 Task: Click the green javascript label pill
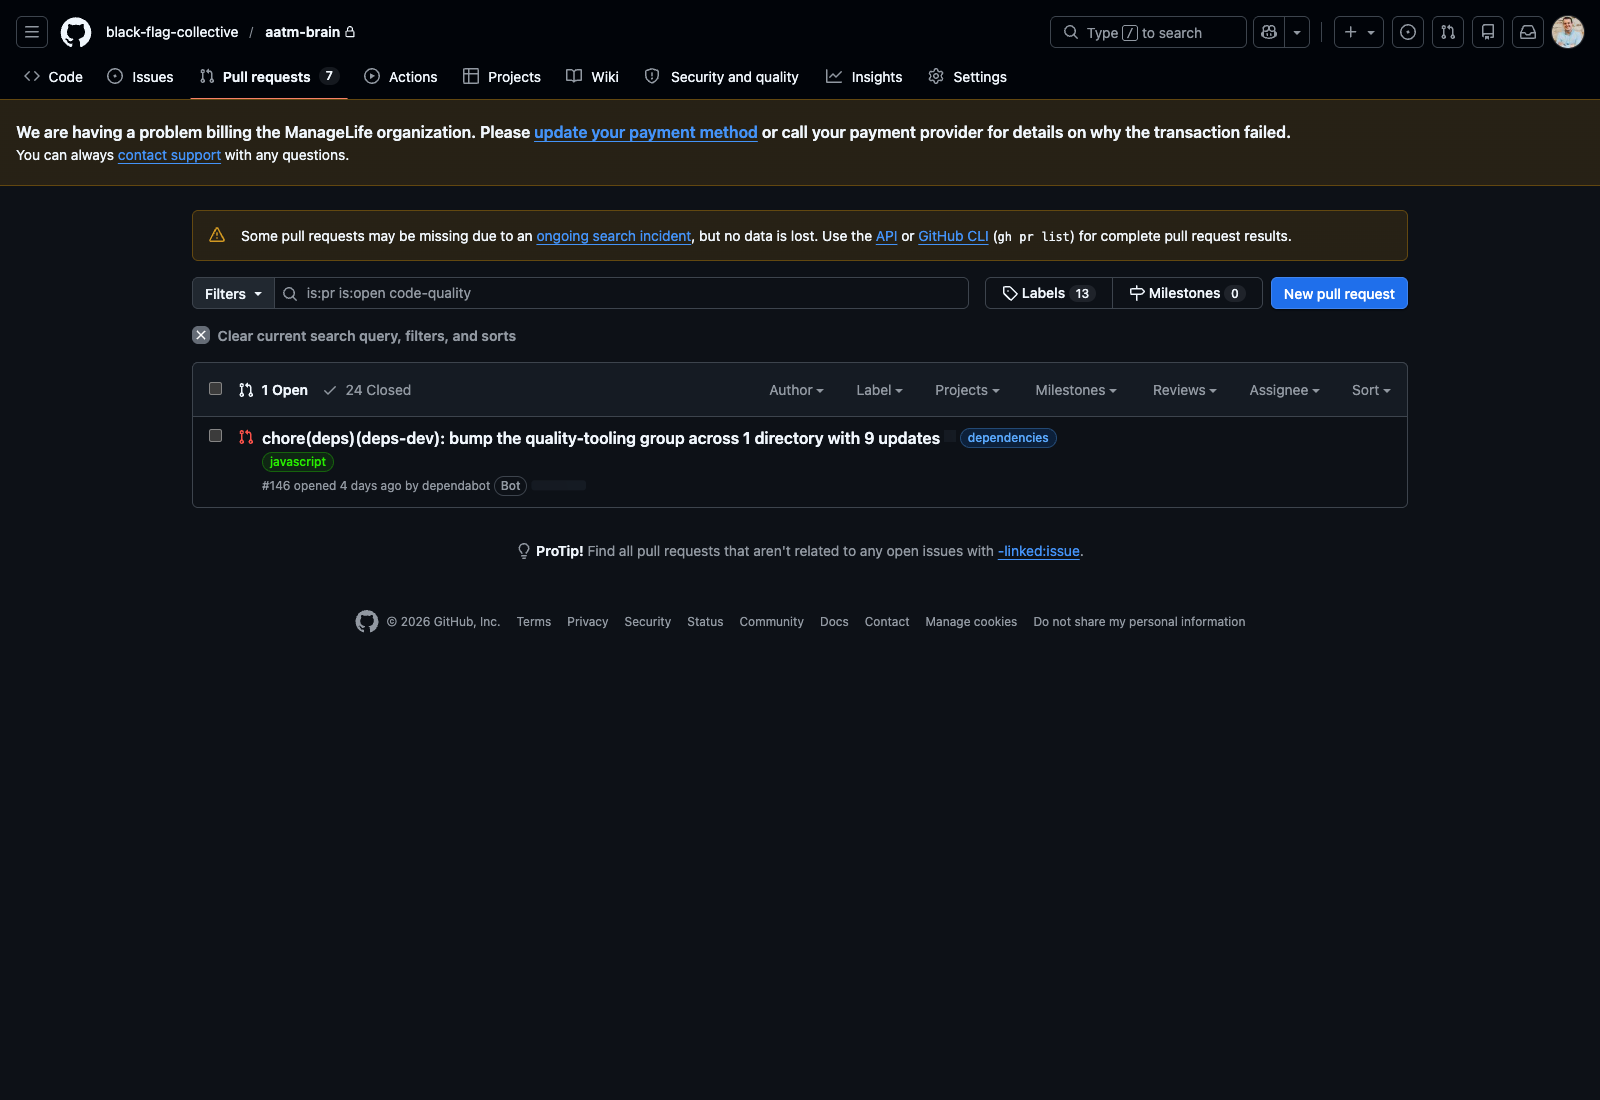click(297, 461)
